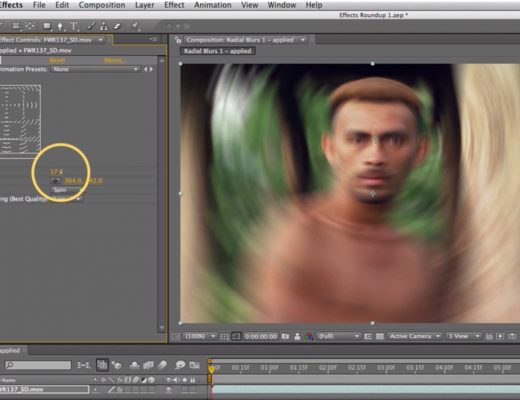Open the Active Camera 3D view dropdown

(415, 336)
